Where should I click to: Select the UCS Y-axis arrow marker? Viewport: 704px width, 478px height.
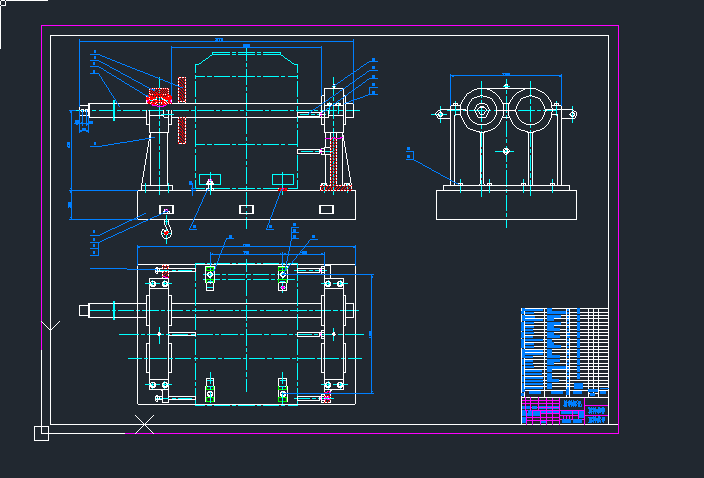click(x=48, y=326)
